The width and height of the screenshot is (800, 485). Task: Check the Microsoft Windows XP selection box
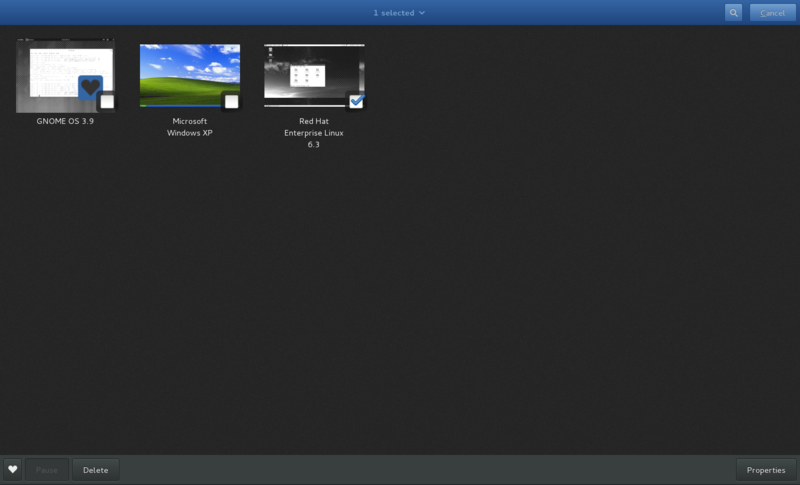[x=232, y=101]
